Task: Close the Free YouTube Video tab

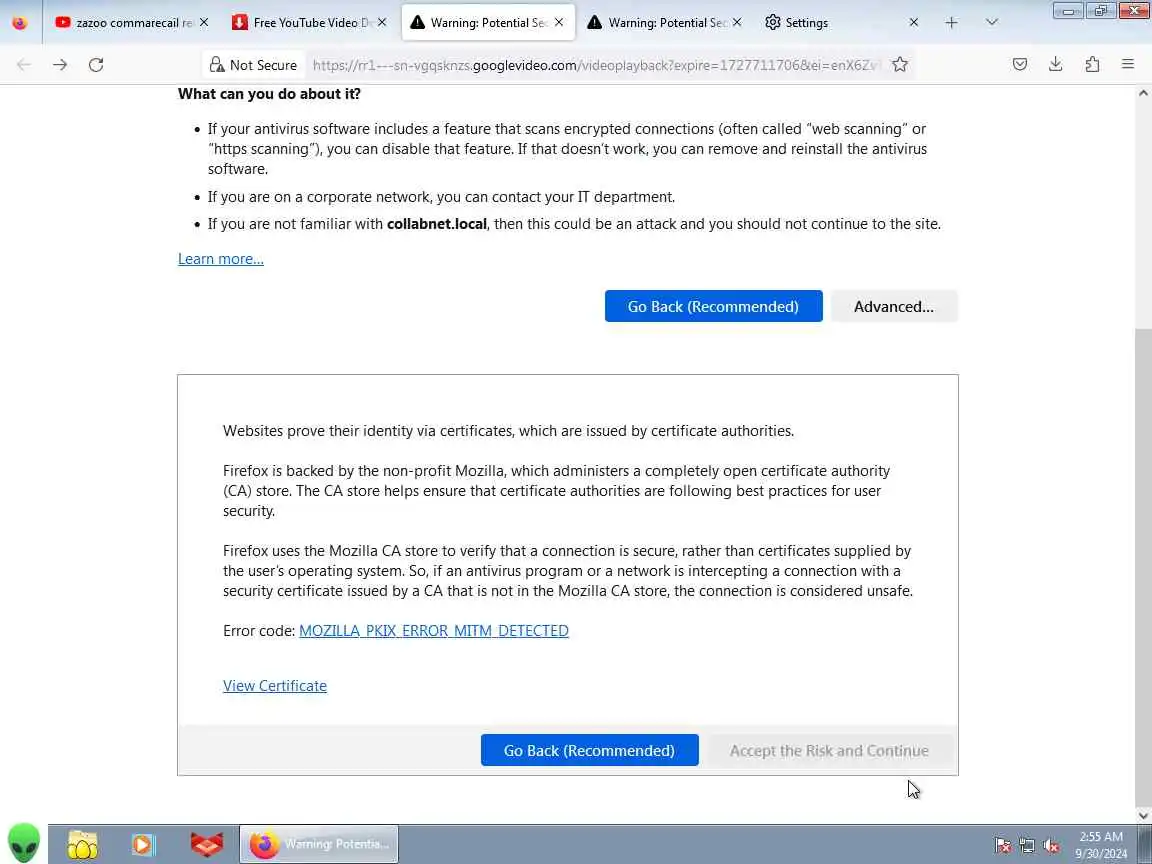Action: point(382,23)
